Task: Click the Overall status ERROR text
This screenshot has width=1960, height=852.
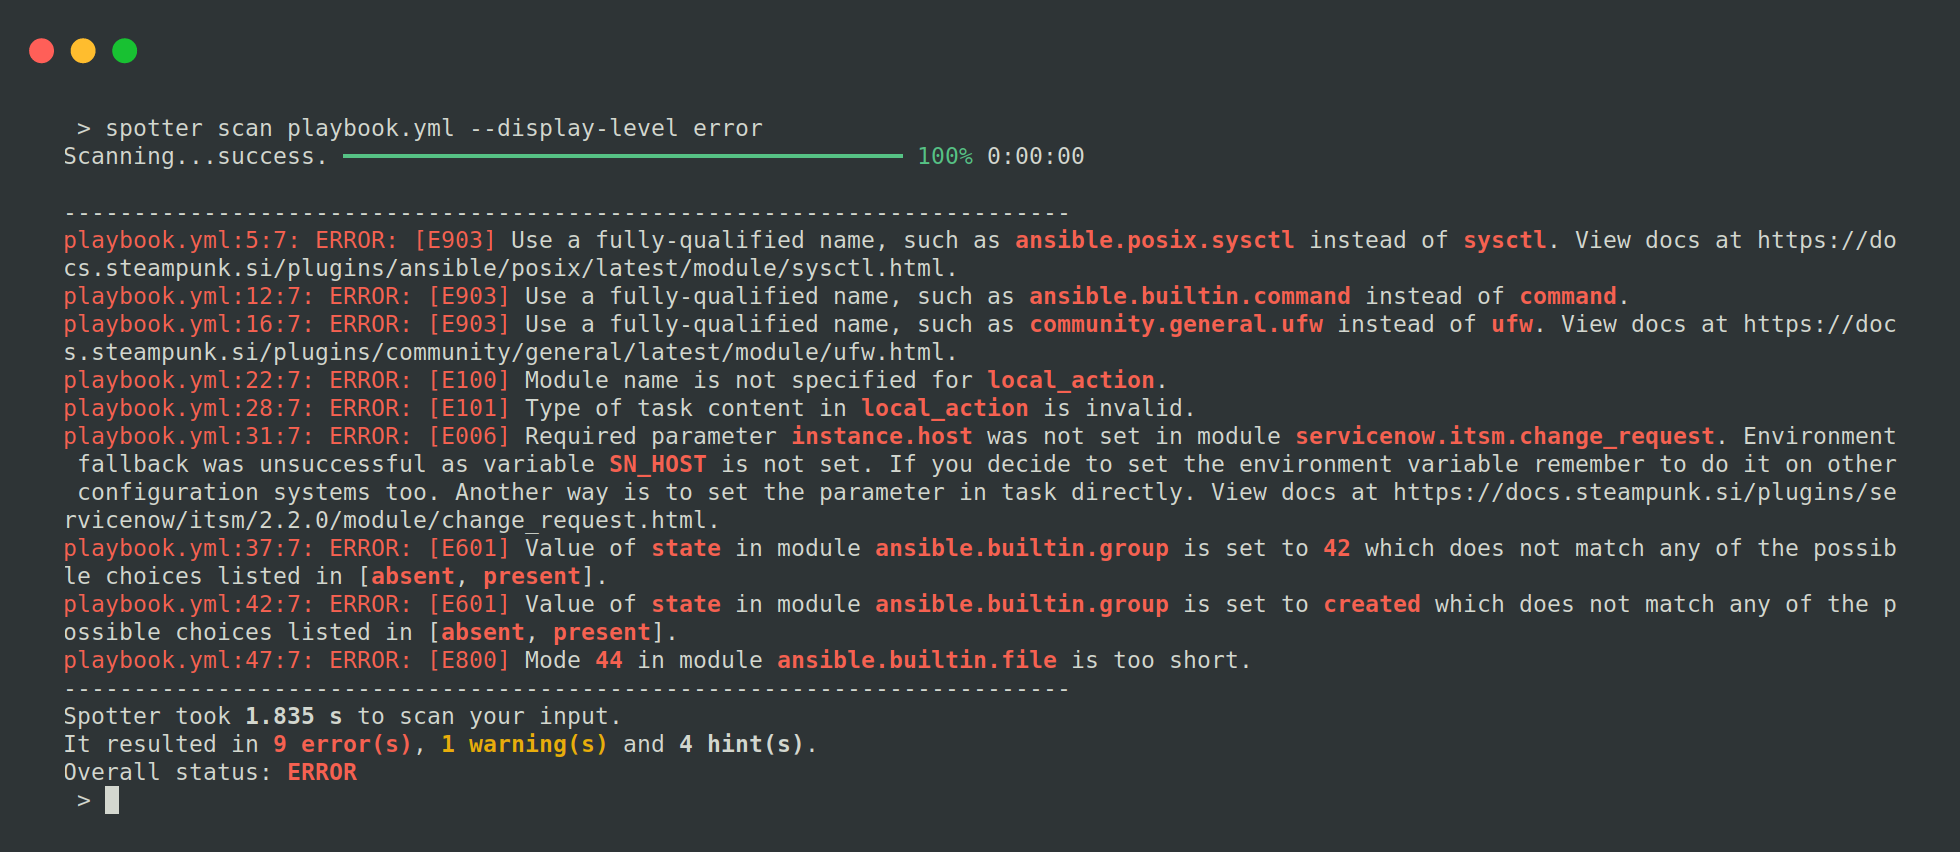Action: [x=322, y=772]
